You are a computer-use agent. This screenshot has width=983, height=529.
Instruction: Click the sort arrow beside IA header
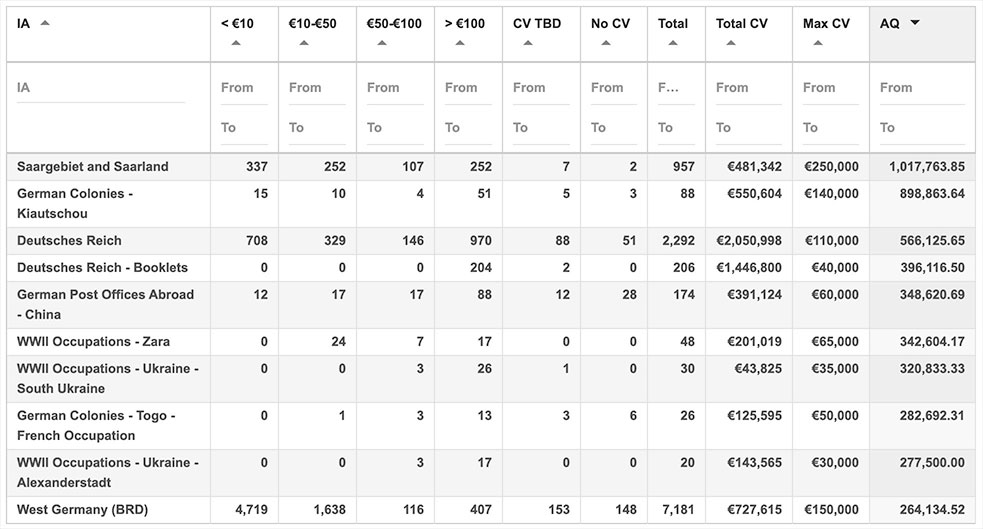click(x=45, y=23)
